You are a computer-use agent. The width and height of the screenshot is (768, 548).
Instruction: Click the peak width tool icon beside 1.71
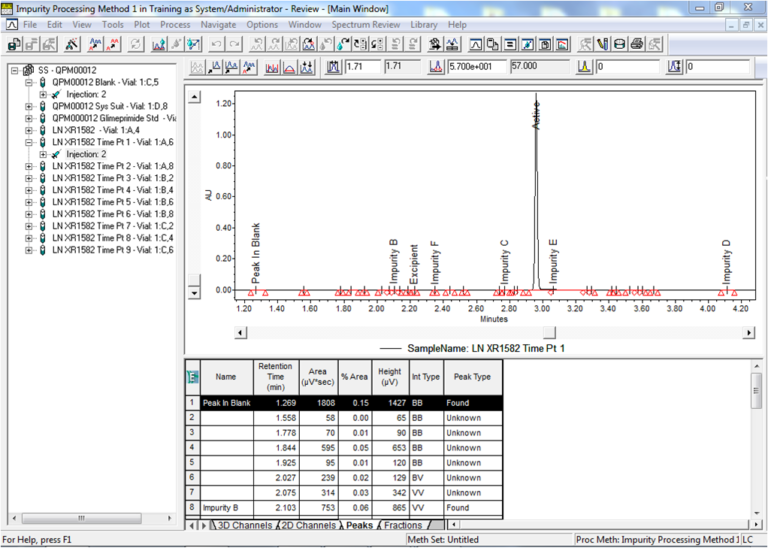[x=334, y=67]
